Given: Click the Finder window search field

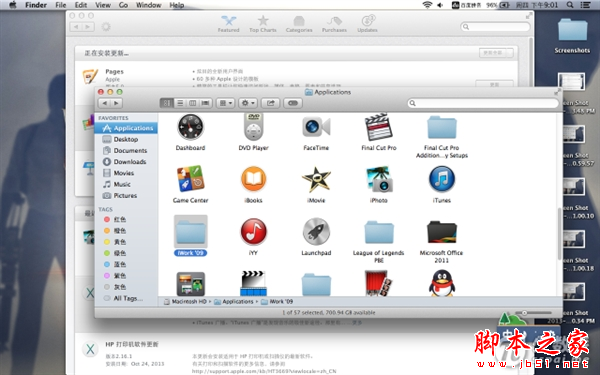Looking at the screenshot, I should click(483, 103).
